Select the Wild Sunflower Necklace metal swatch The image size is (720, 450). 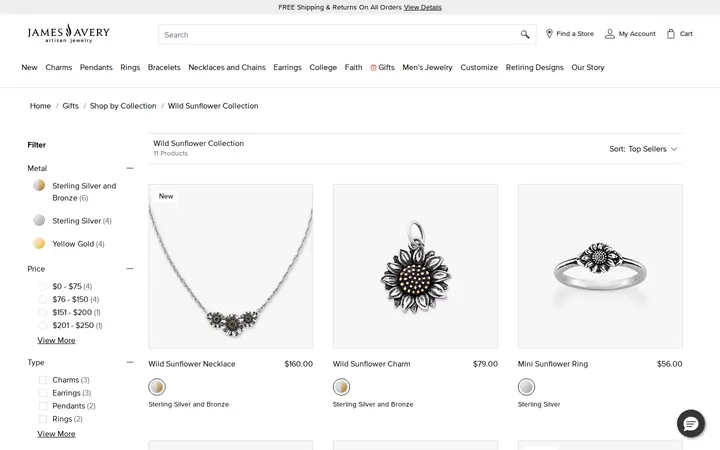157,387
